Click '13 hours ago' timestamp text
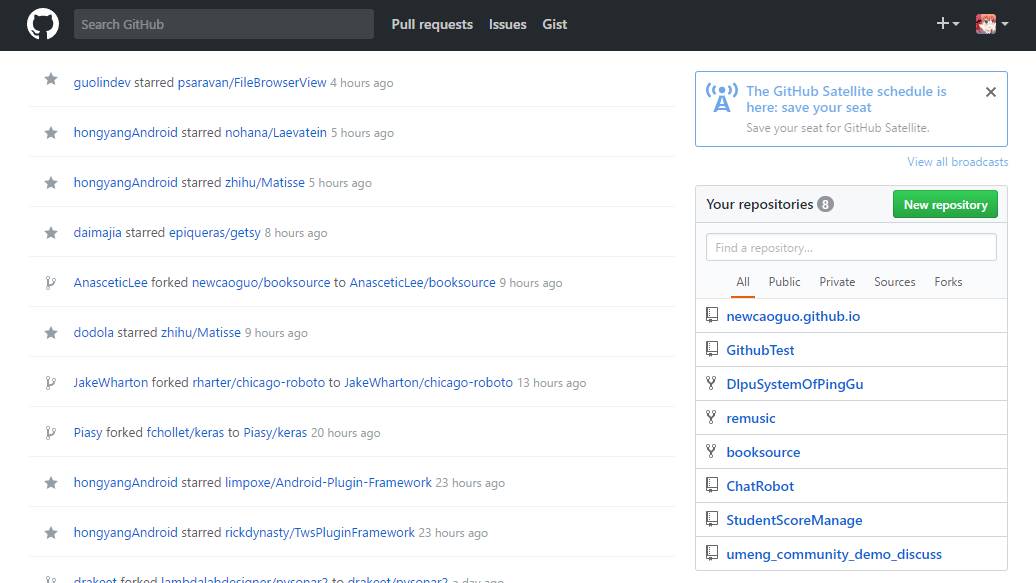The image size is (1036, 583). coord(551,383)
